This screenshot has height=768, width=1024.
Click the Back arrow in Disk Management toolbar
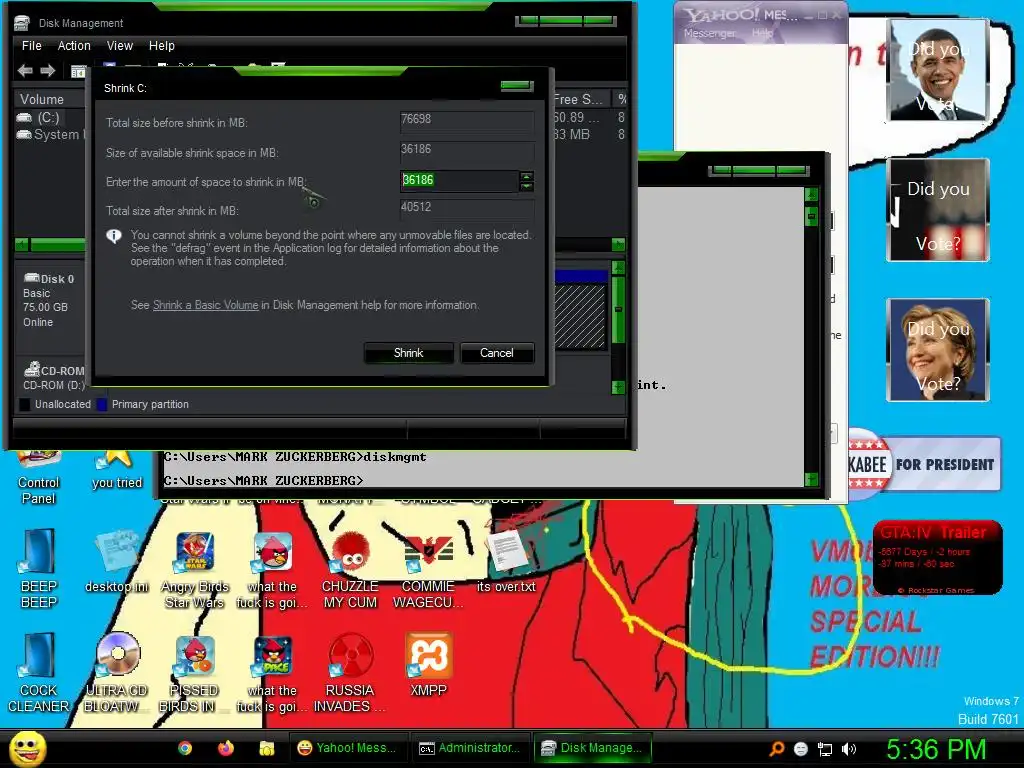click(x=25, y=71)
